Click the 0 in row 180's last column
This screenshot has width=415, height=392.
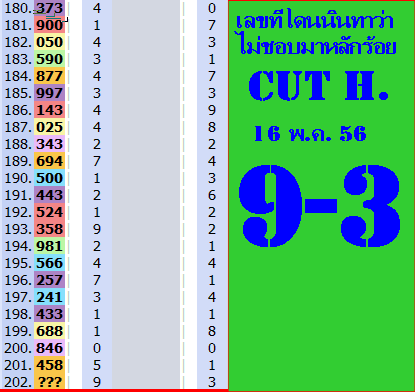(x=212, y=8)
